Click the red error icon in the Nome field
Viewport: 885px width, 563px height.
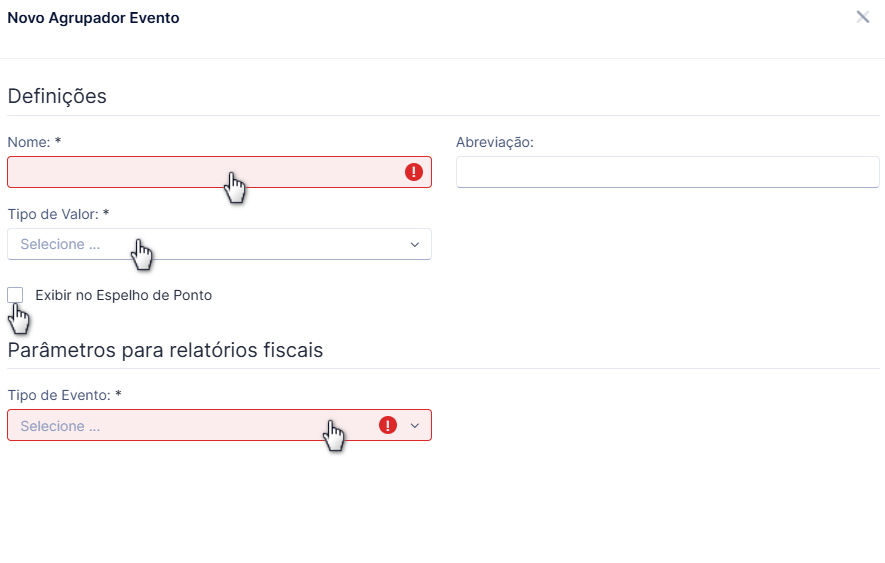[414, 172]
